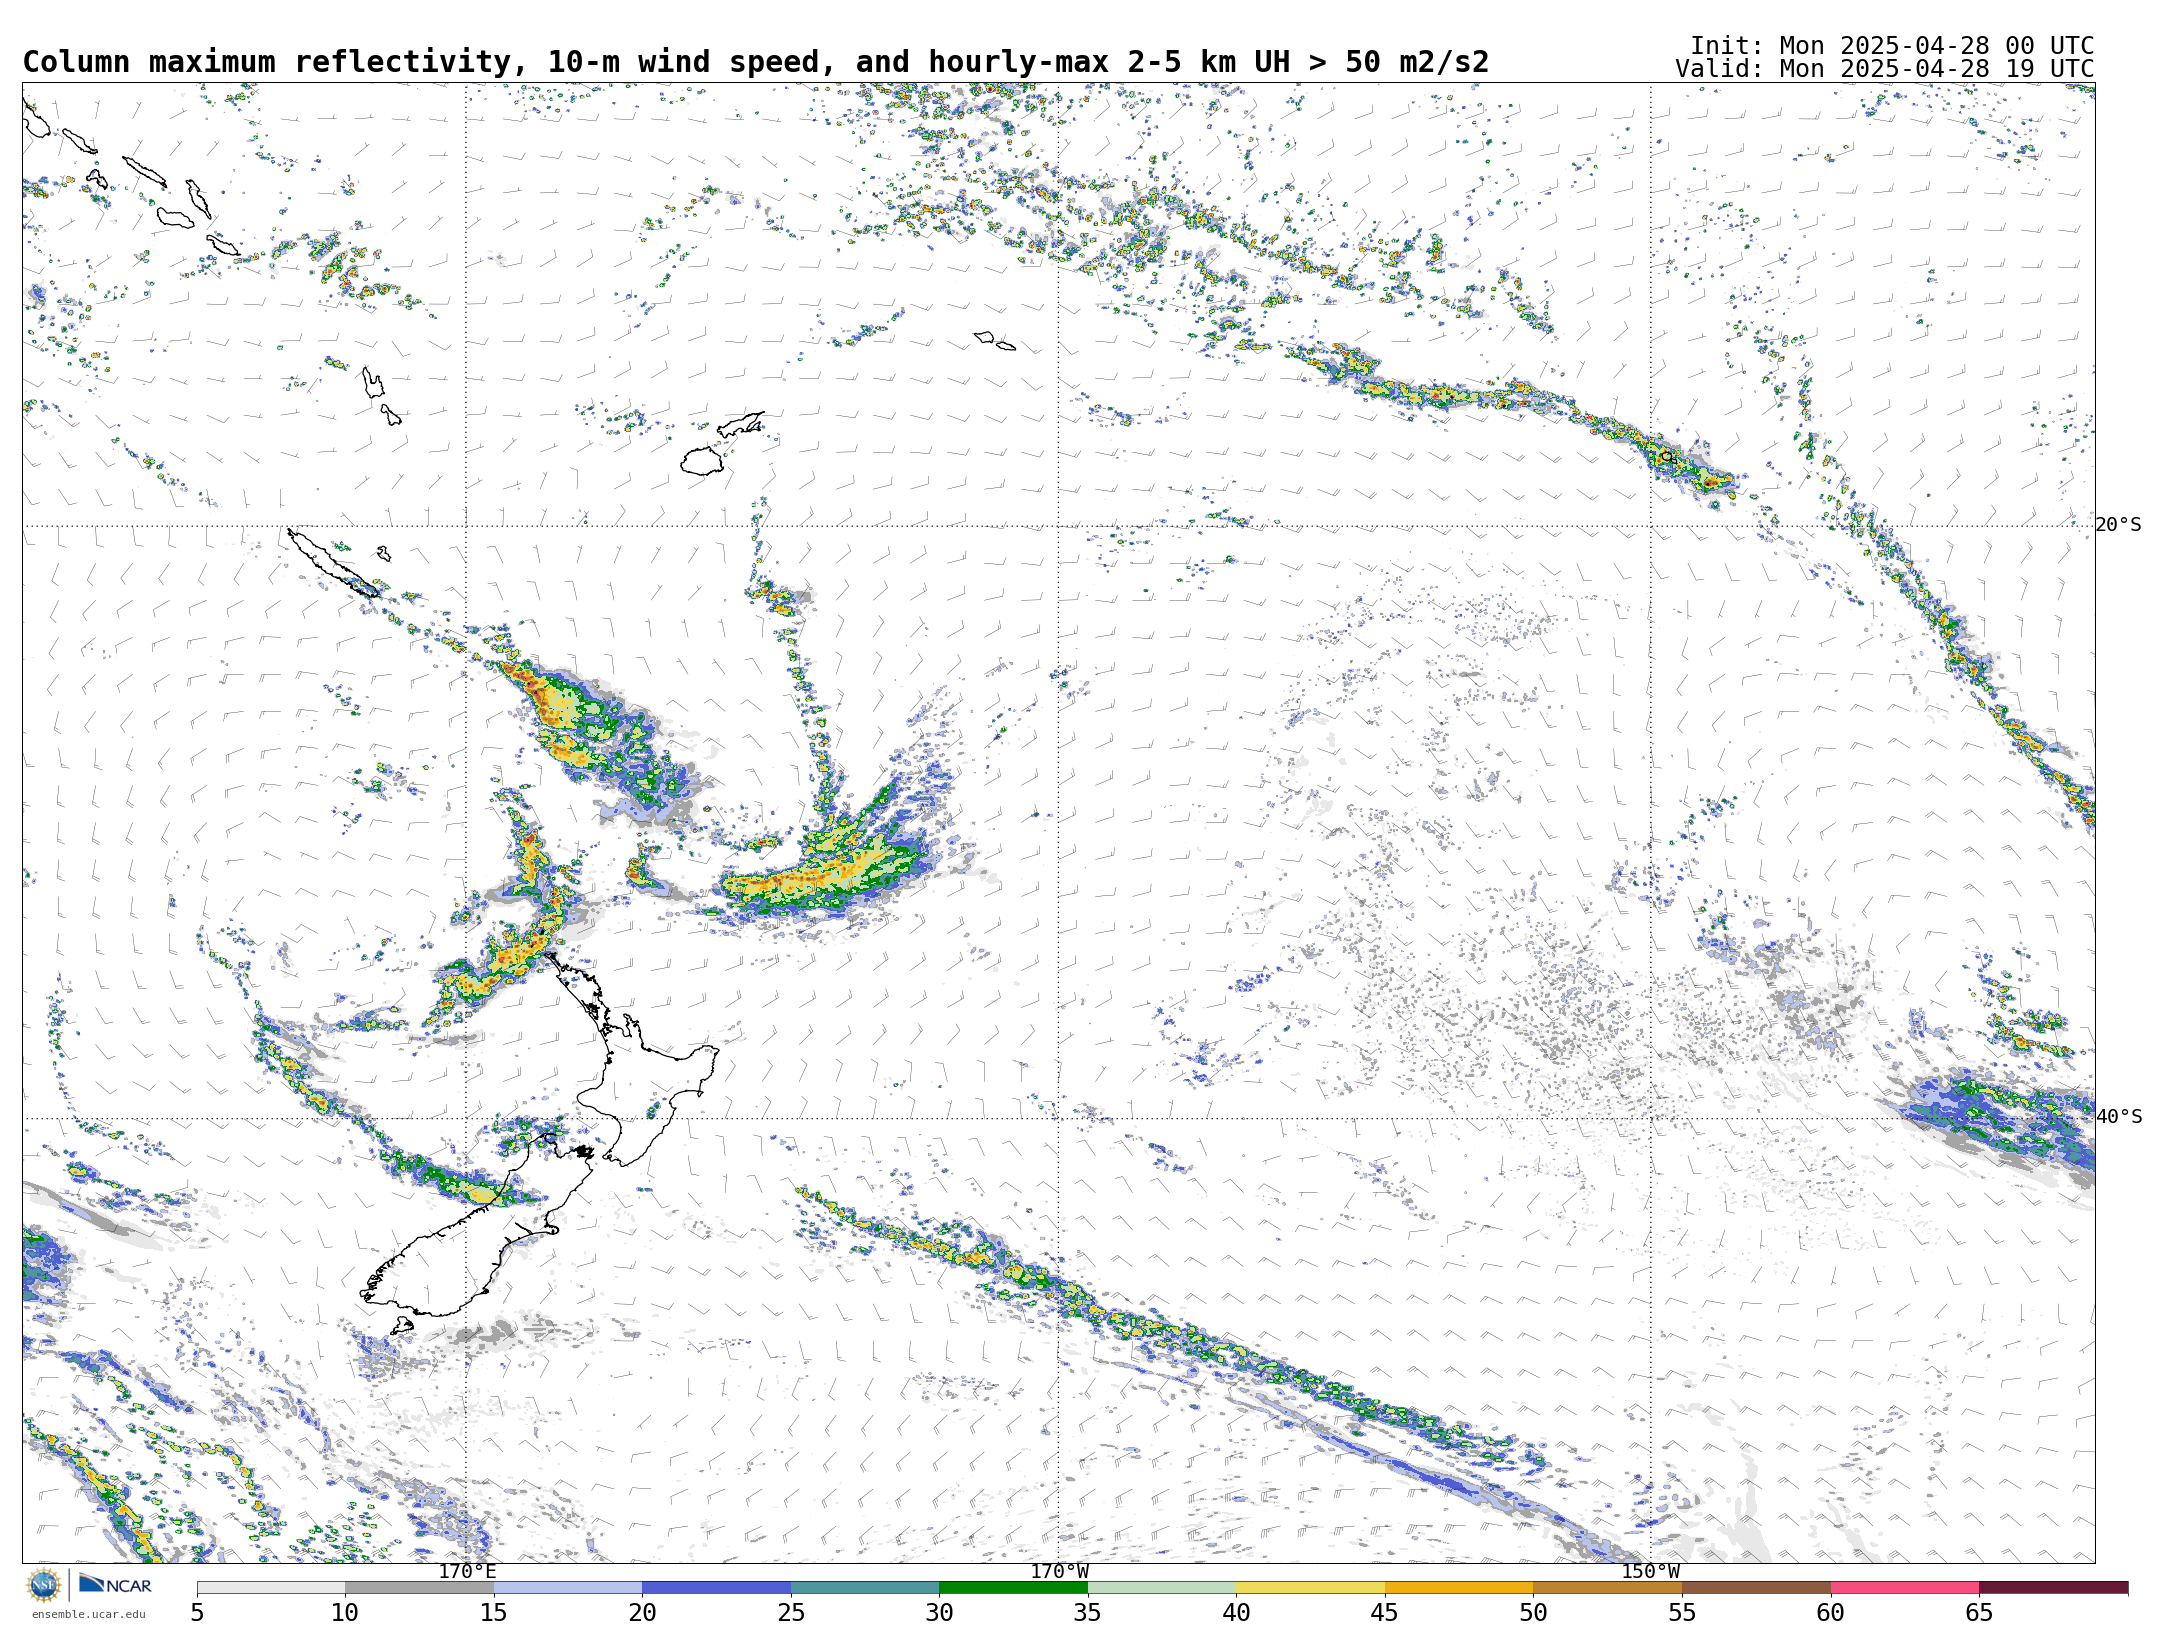Click the 'Valid: Mon 2025-04-28 19 UTC' text
Screen dimensions: 2160x1626
(x=1885, y=69)
